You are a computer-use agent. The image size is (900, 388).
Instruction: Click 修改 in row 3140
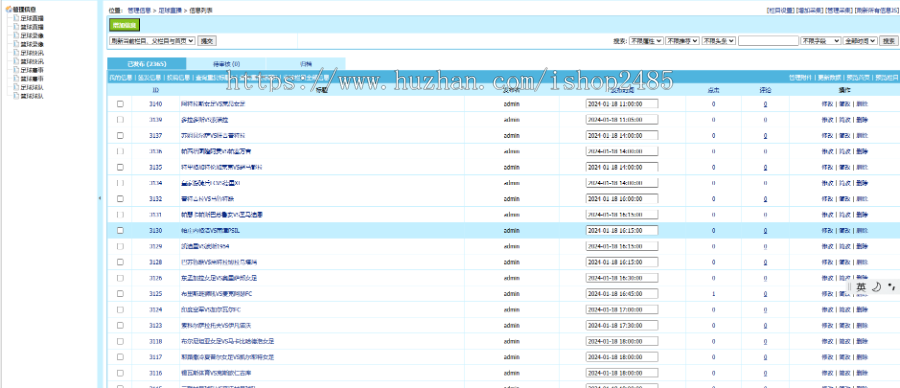tap(827, 104)
